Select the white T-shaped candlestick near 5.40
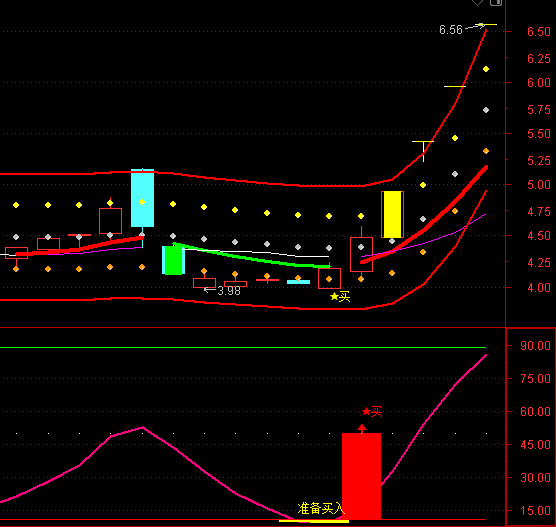 (x=423, y=151)
